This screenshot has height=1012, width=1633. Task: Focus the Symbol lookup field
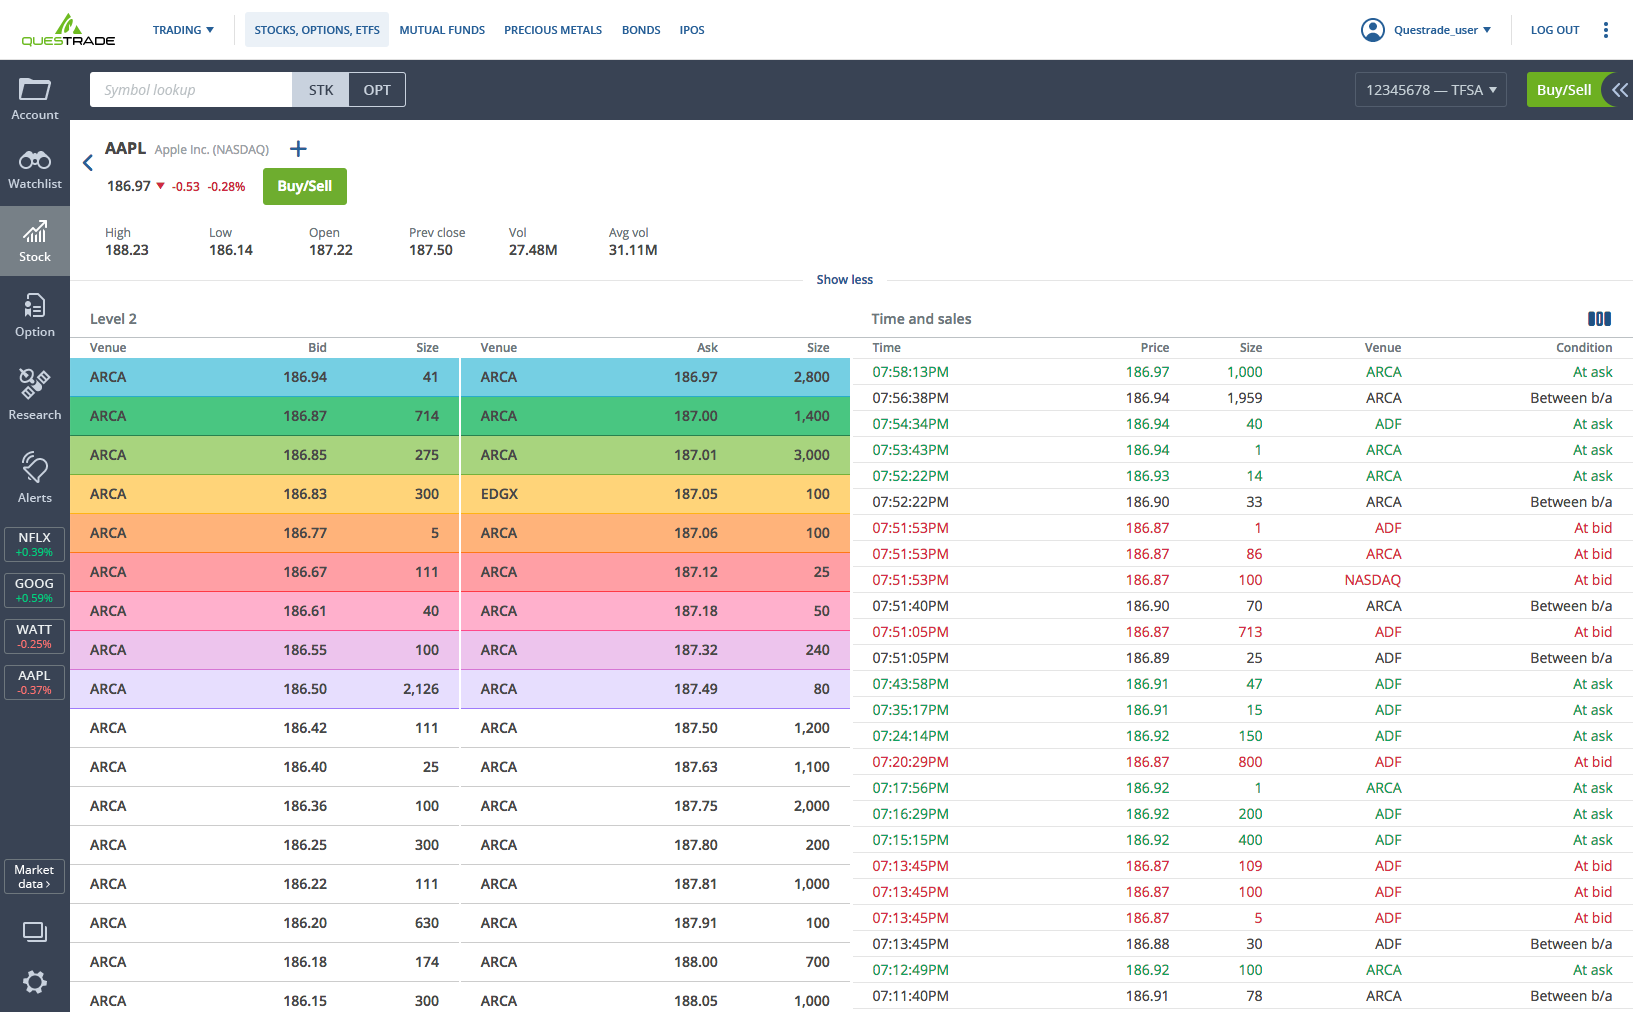coord(191,90)
